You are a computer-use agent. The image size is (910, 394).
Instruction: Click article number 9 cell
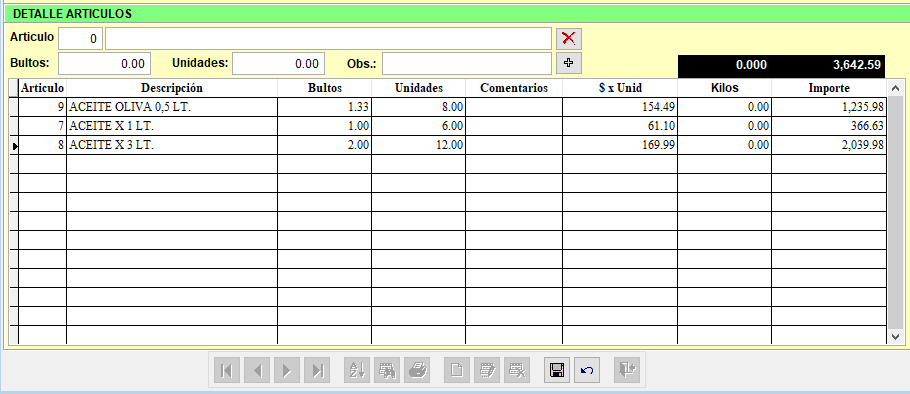[42, 107]
